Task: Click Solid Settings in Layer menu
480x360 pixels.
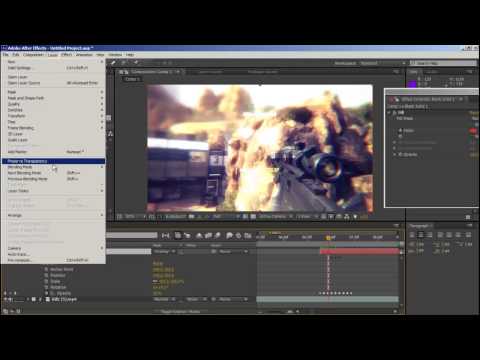Action: (x=53, y=68)
